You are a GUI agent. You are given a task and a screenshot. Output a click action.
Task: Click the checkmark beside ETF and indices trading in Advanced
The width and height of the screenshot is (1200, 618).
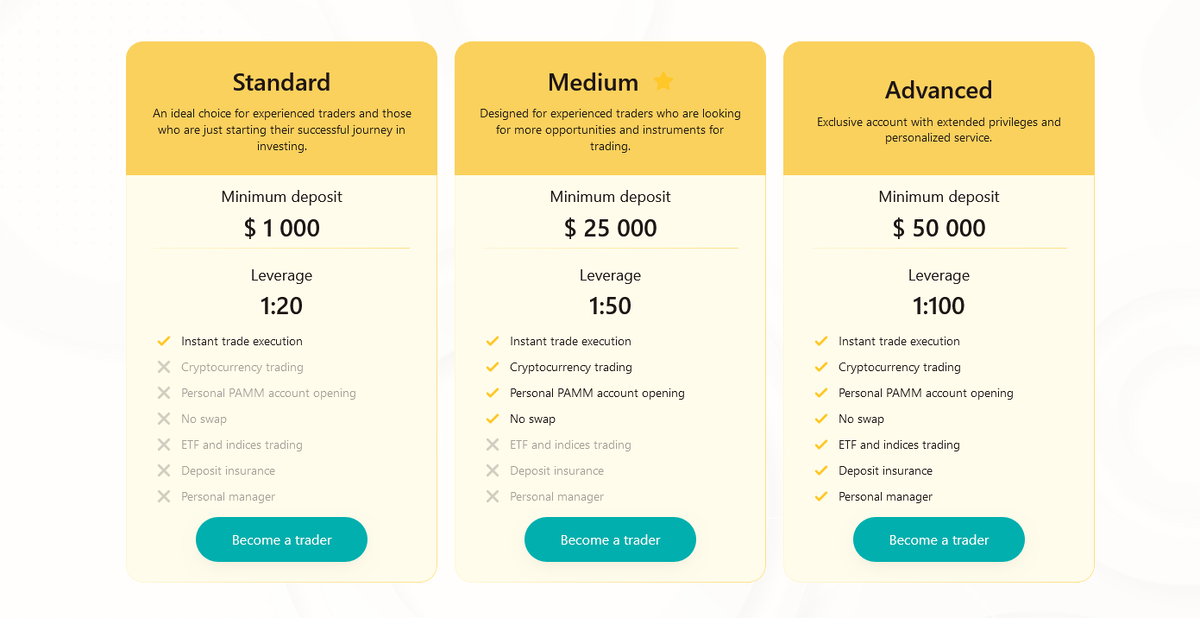[x=821, y=444]
